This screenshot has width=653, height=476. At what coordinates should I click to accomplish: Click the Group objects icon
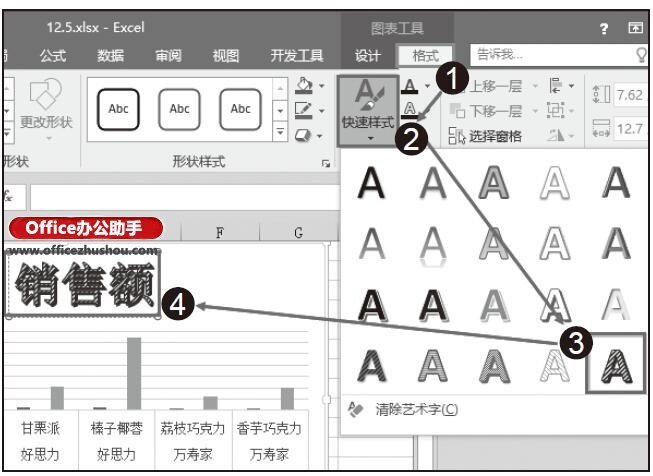tap(556, 110)
